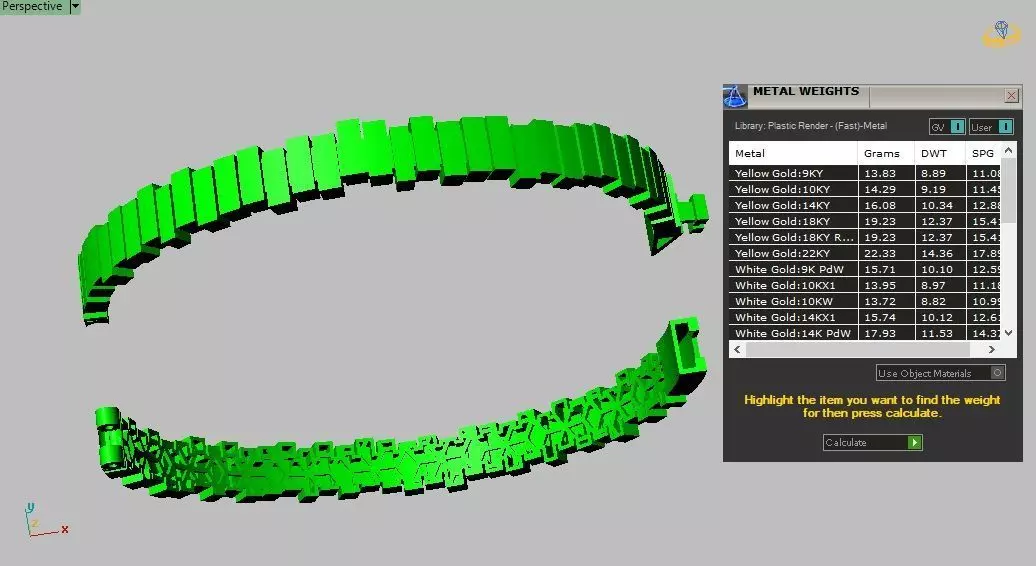Viewport: 1036px width, 566px height.
Task: Sort table by DWT column header
Action: (940, 153)
